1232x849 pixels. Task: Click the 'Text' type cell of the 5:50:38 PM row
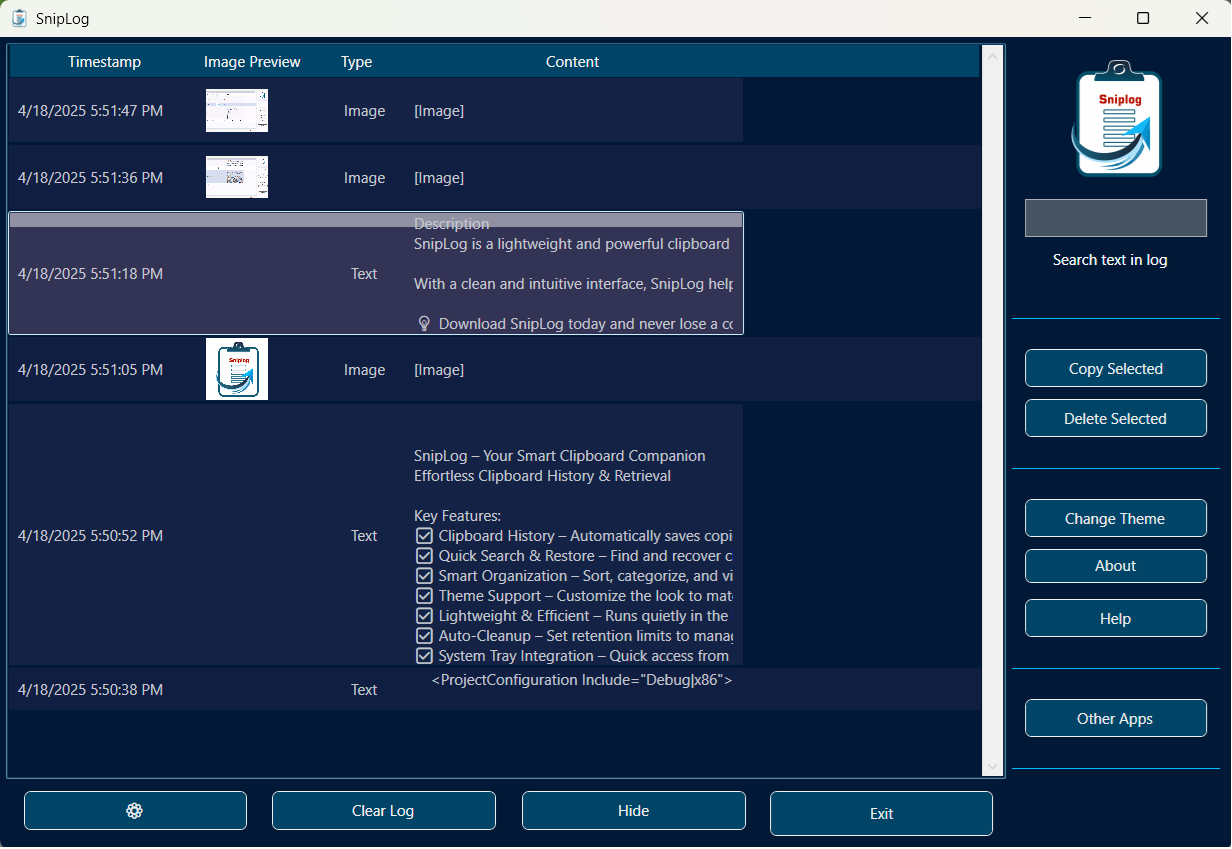click(365, 690)
